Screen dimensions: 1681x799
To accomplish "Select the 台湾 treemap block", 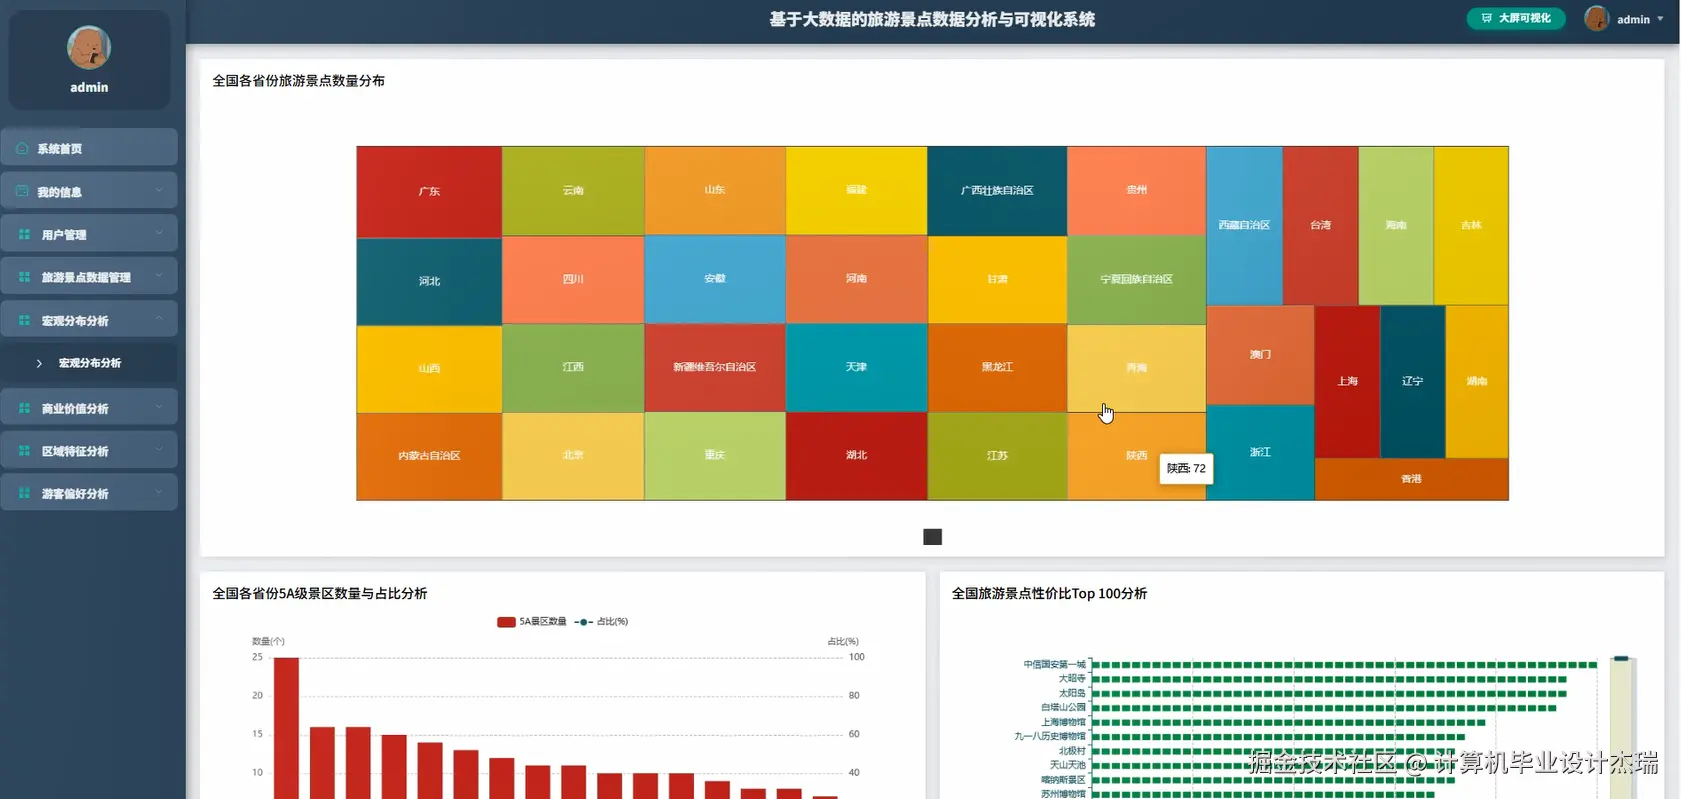I will (x=1321, y=226).
